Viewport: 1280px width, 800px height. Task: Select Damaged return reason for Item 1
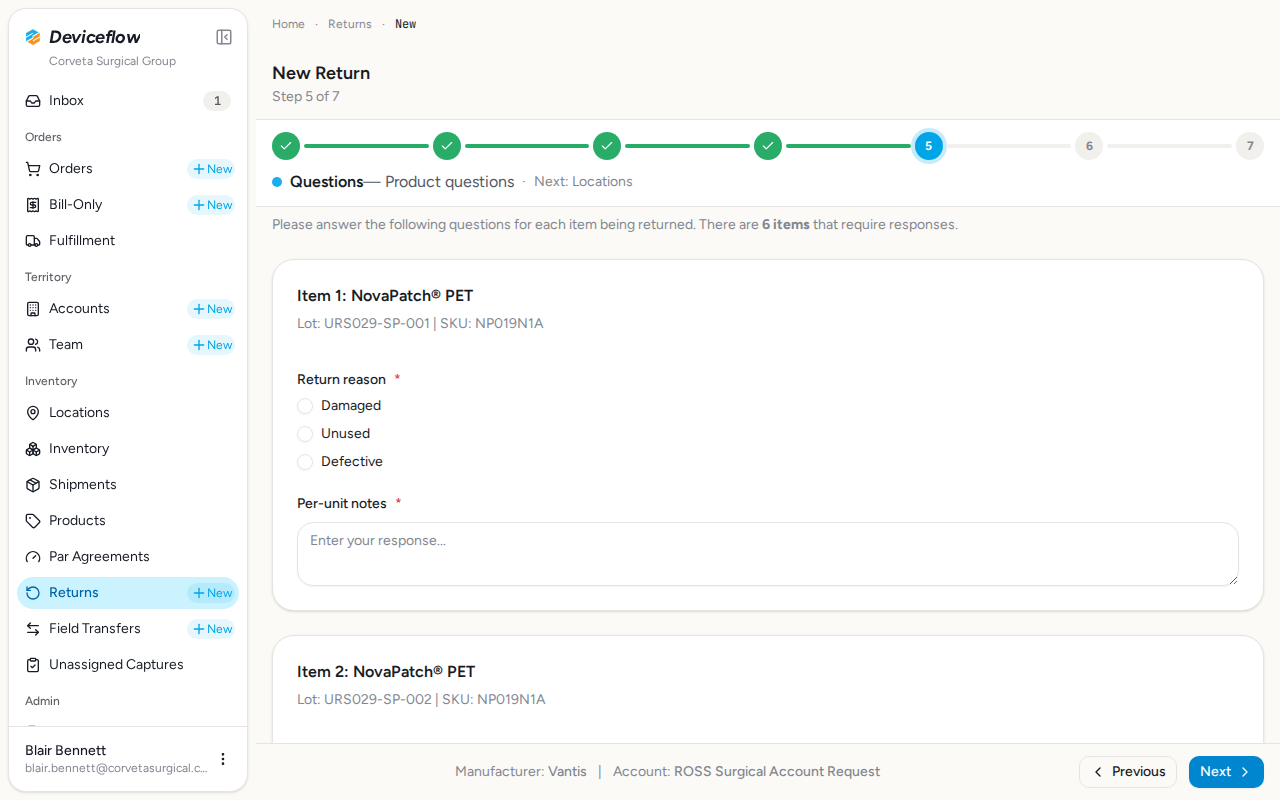click(305, 406)
